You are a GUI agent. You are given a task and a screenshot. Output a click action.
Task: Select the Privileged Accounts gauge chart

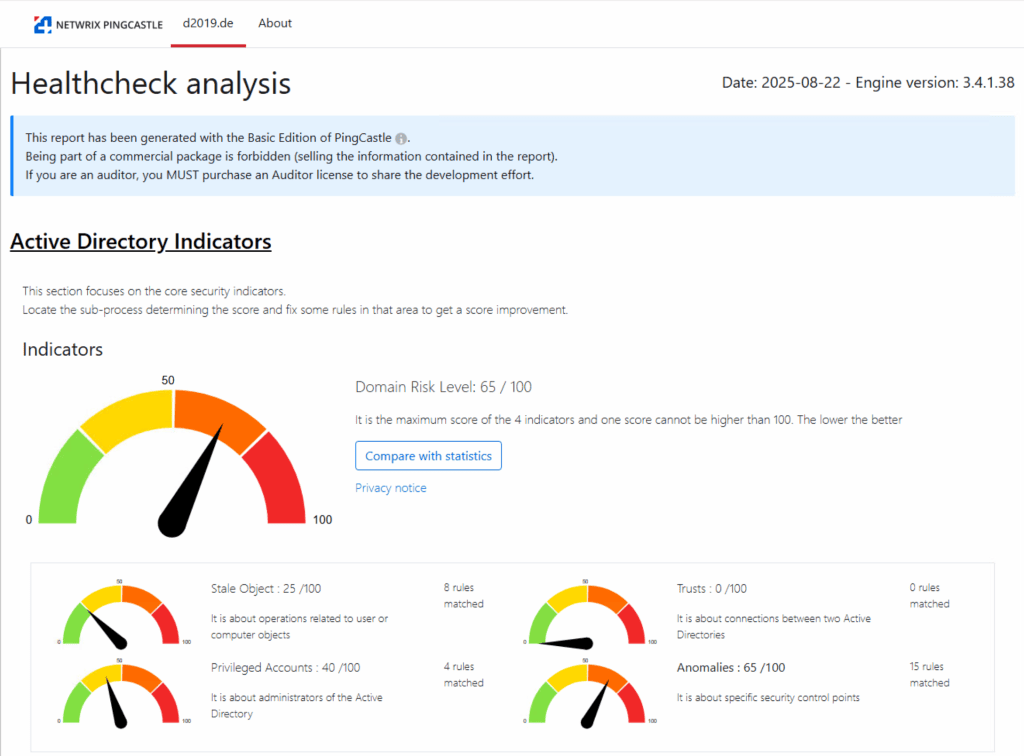(x=119, y=693)
